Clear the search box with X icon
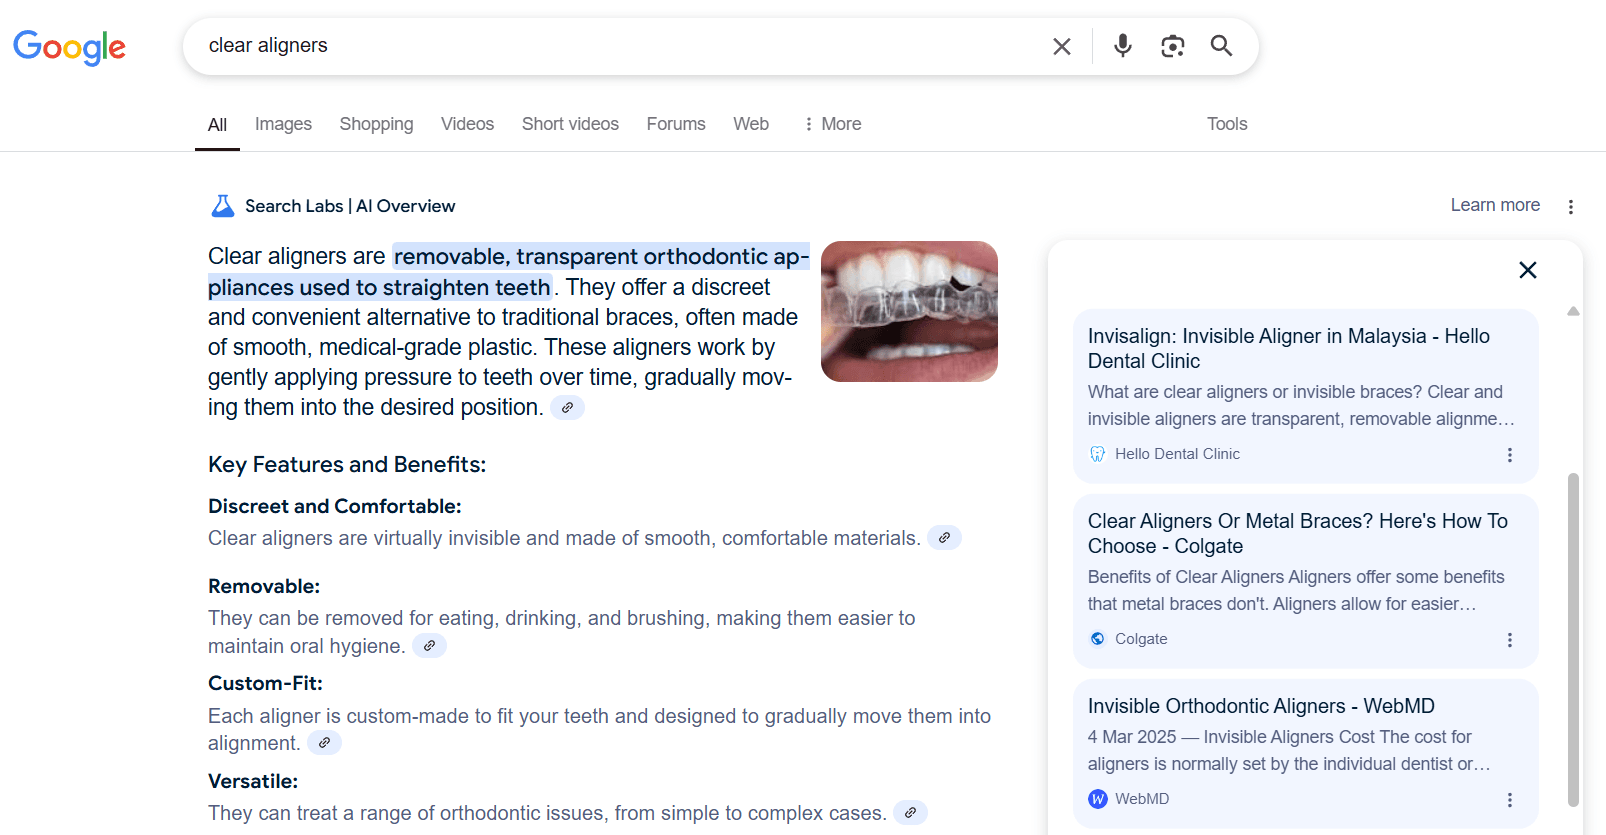This screenshot has height=835, width=1606. coord(1062,46)
